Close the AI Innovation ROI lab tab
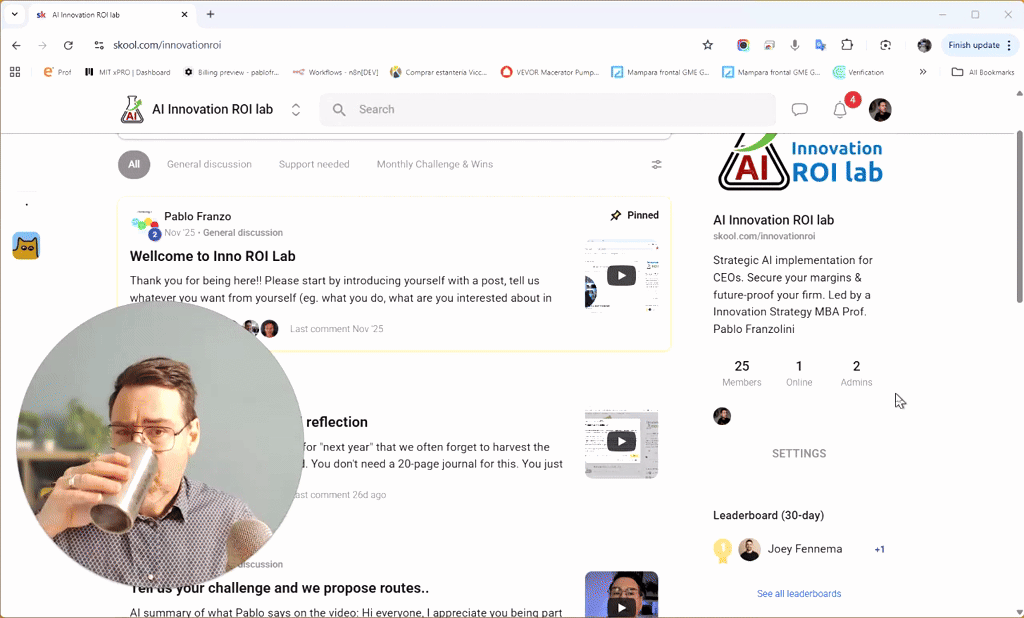Viewport: 1024px width, 618px height. point(184,14)
